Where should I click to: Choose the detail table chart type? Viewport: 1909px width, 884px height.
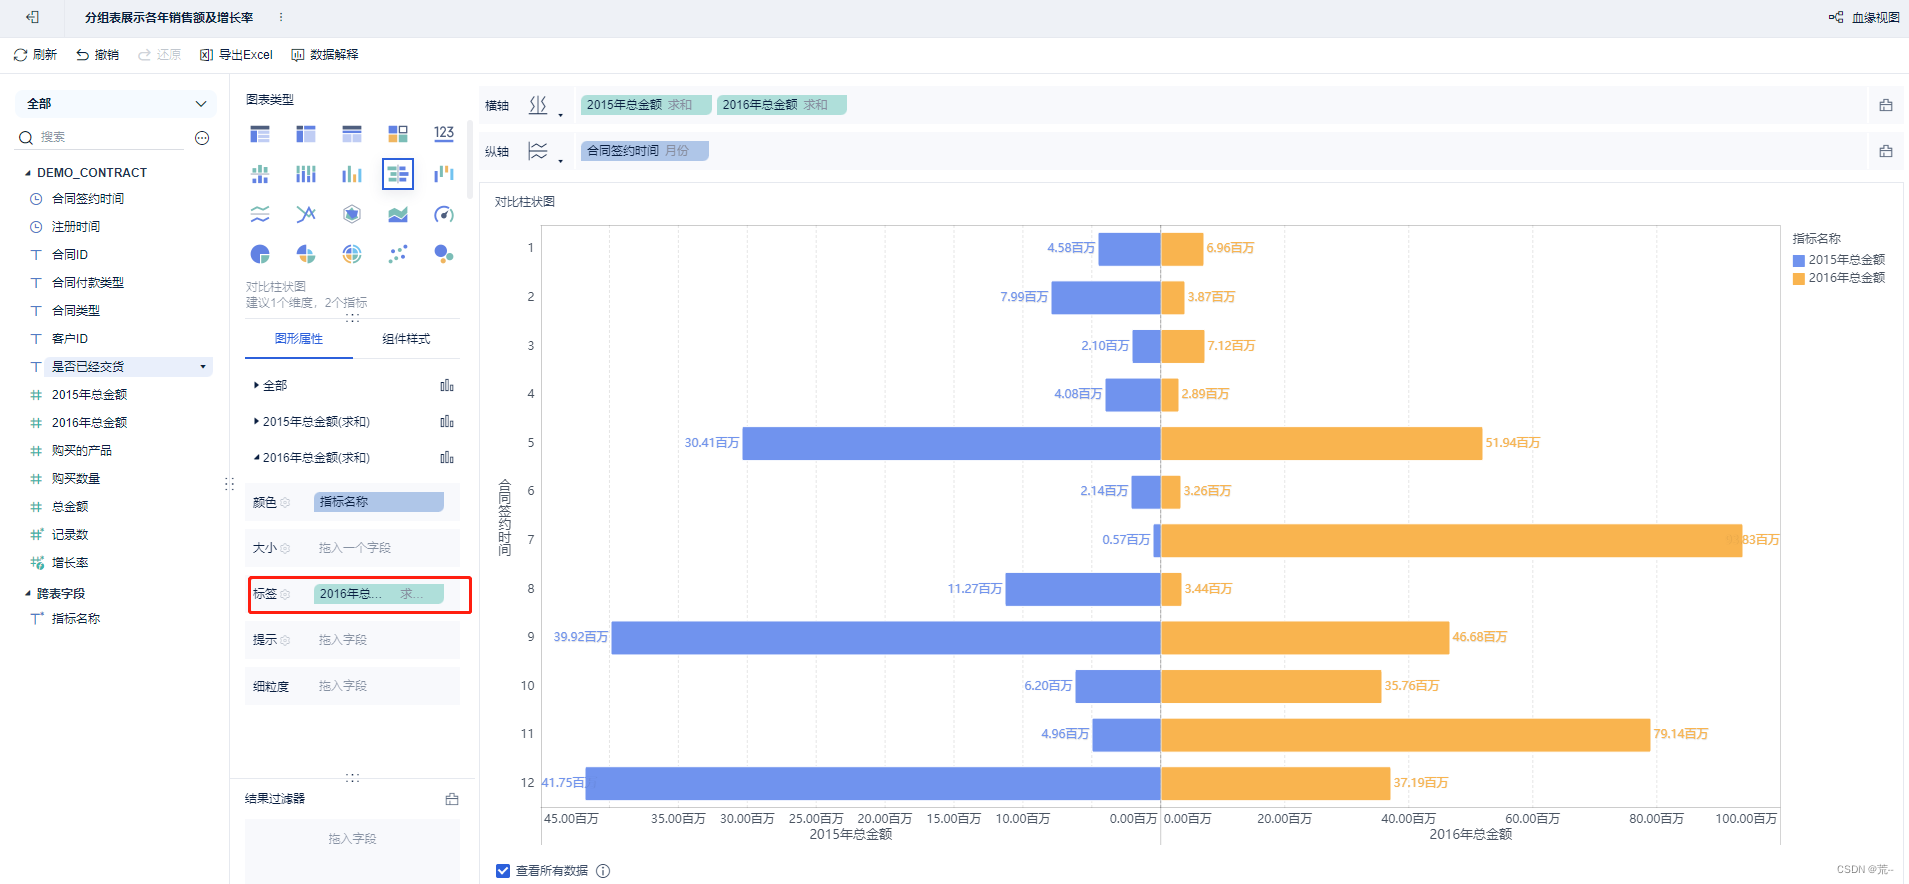click(352, 134)
